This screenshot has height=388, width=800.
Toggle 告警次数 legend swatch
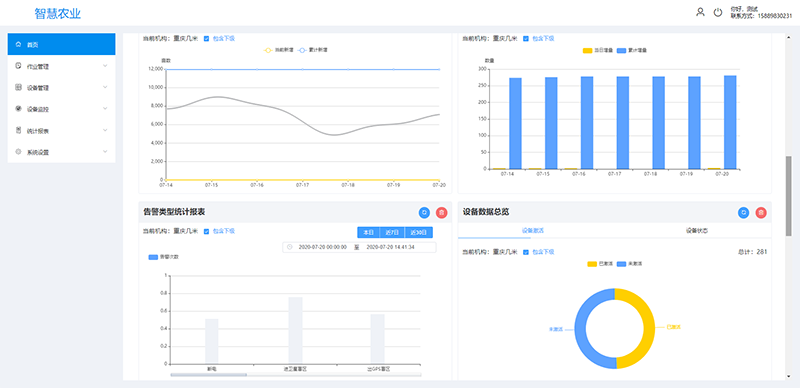(x=153, y=257)
